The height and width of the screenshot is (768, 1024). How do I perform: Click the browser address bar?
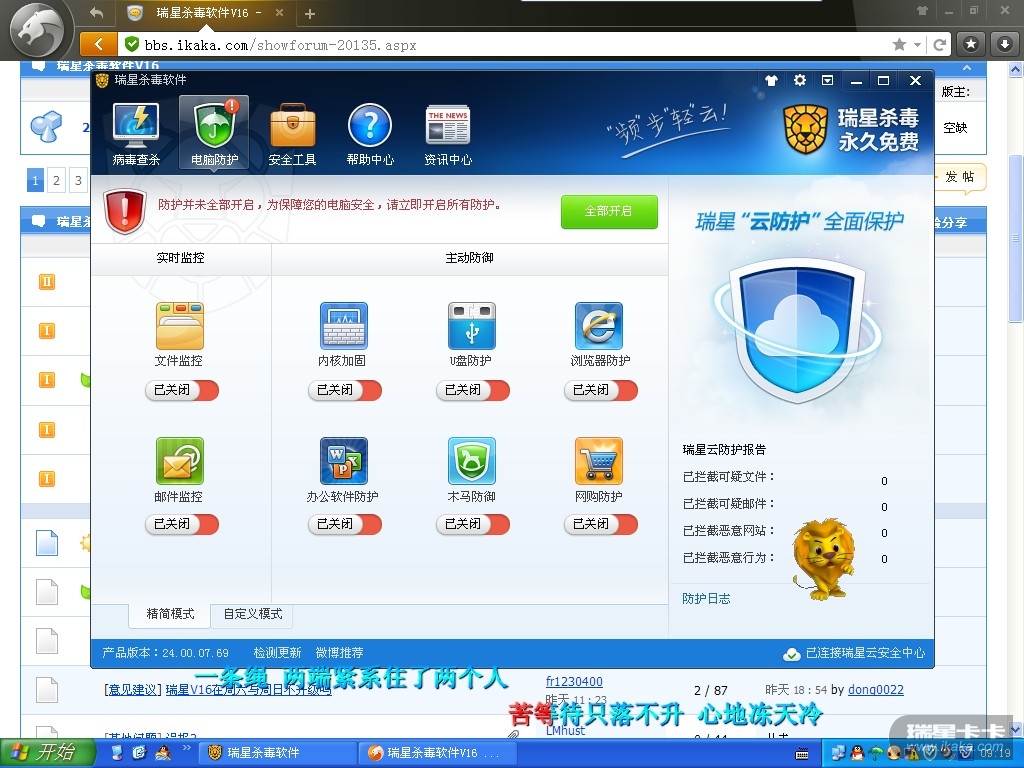click(509, 44)
